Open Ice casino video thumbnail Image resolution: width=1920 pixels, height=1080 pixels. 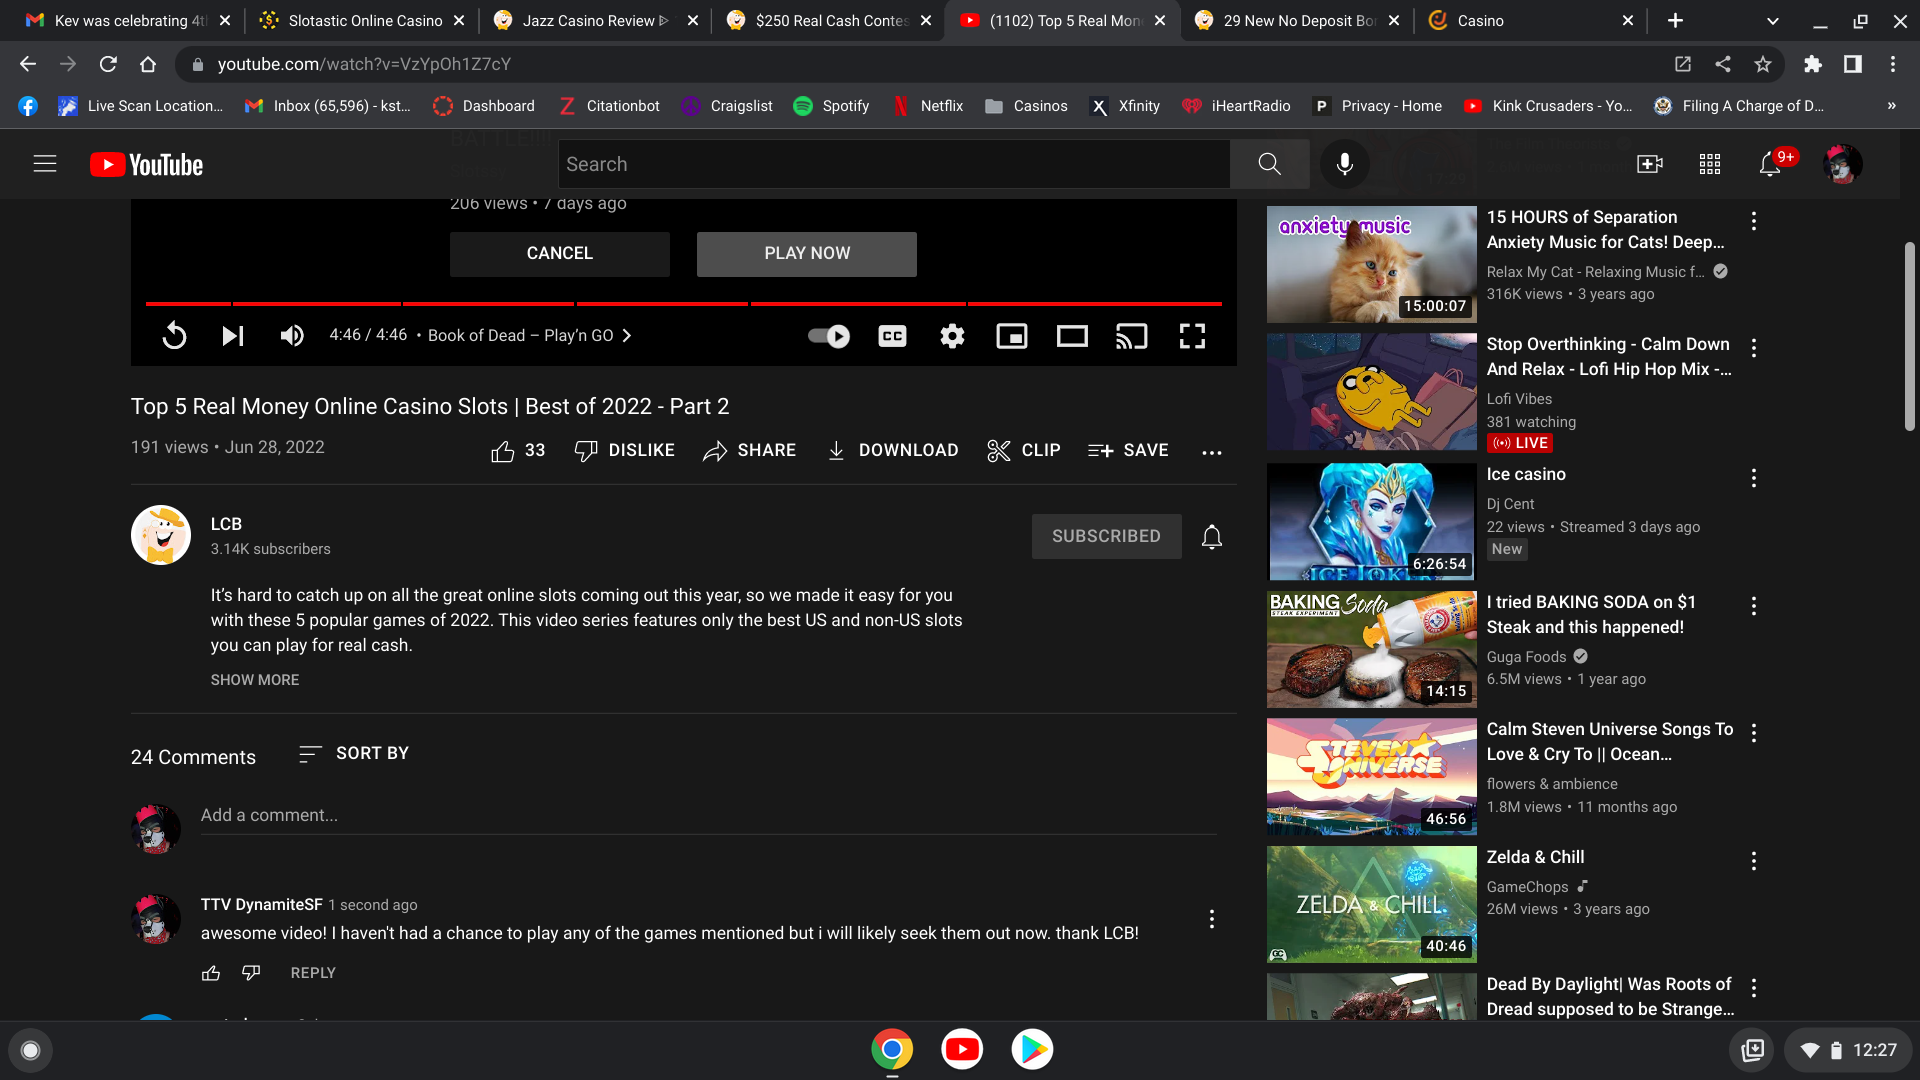point(1371,522)
